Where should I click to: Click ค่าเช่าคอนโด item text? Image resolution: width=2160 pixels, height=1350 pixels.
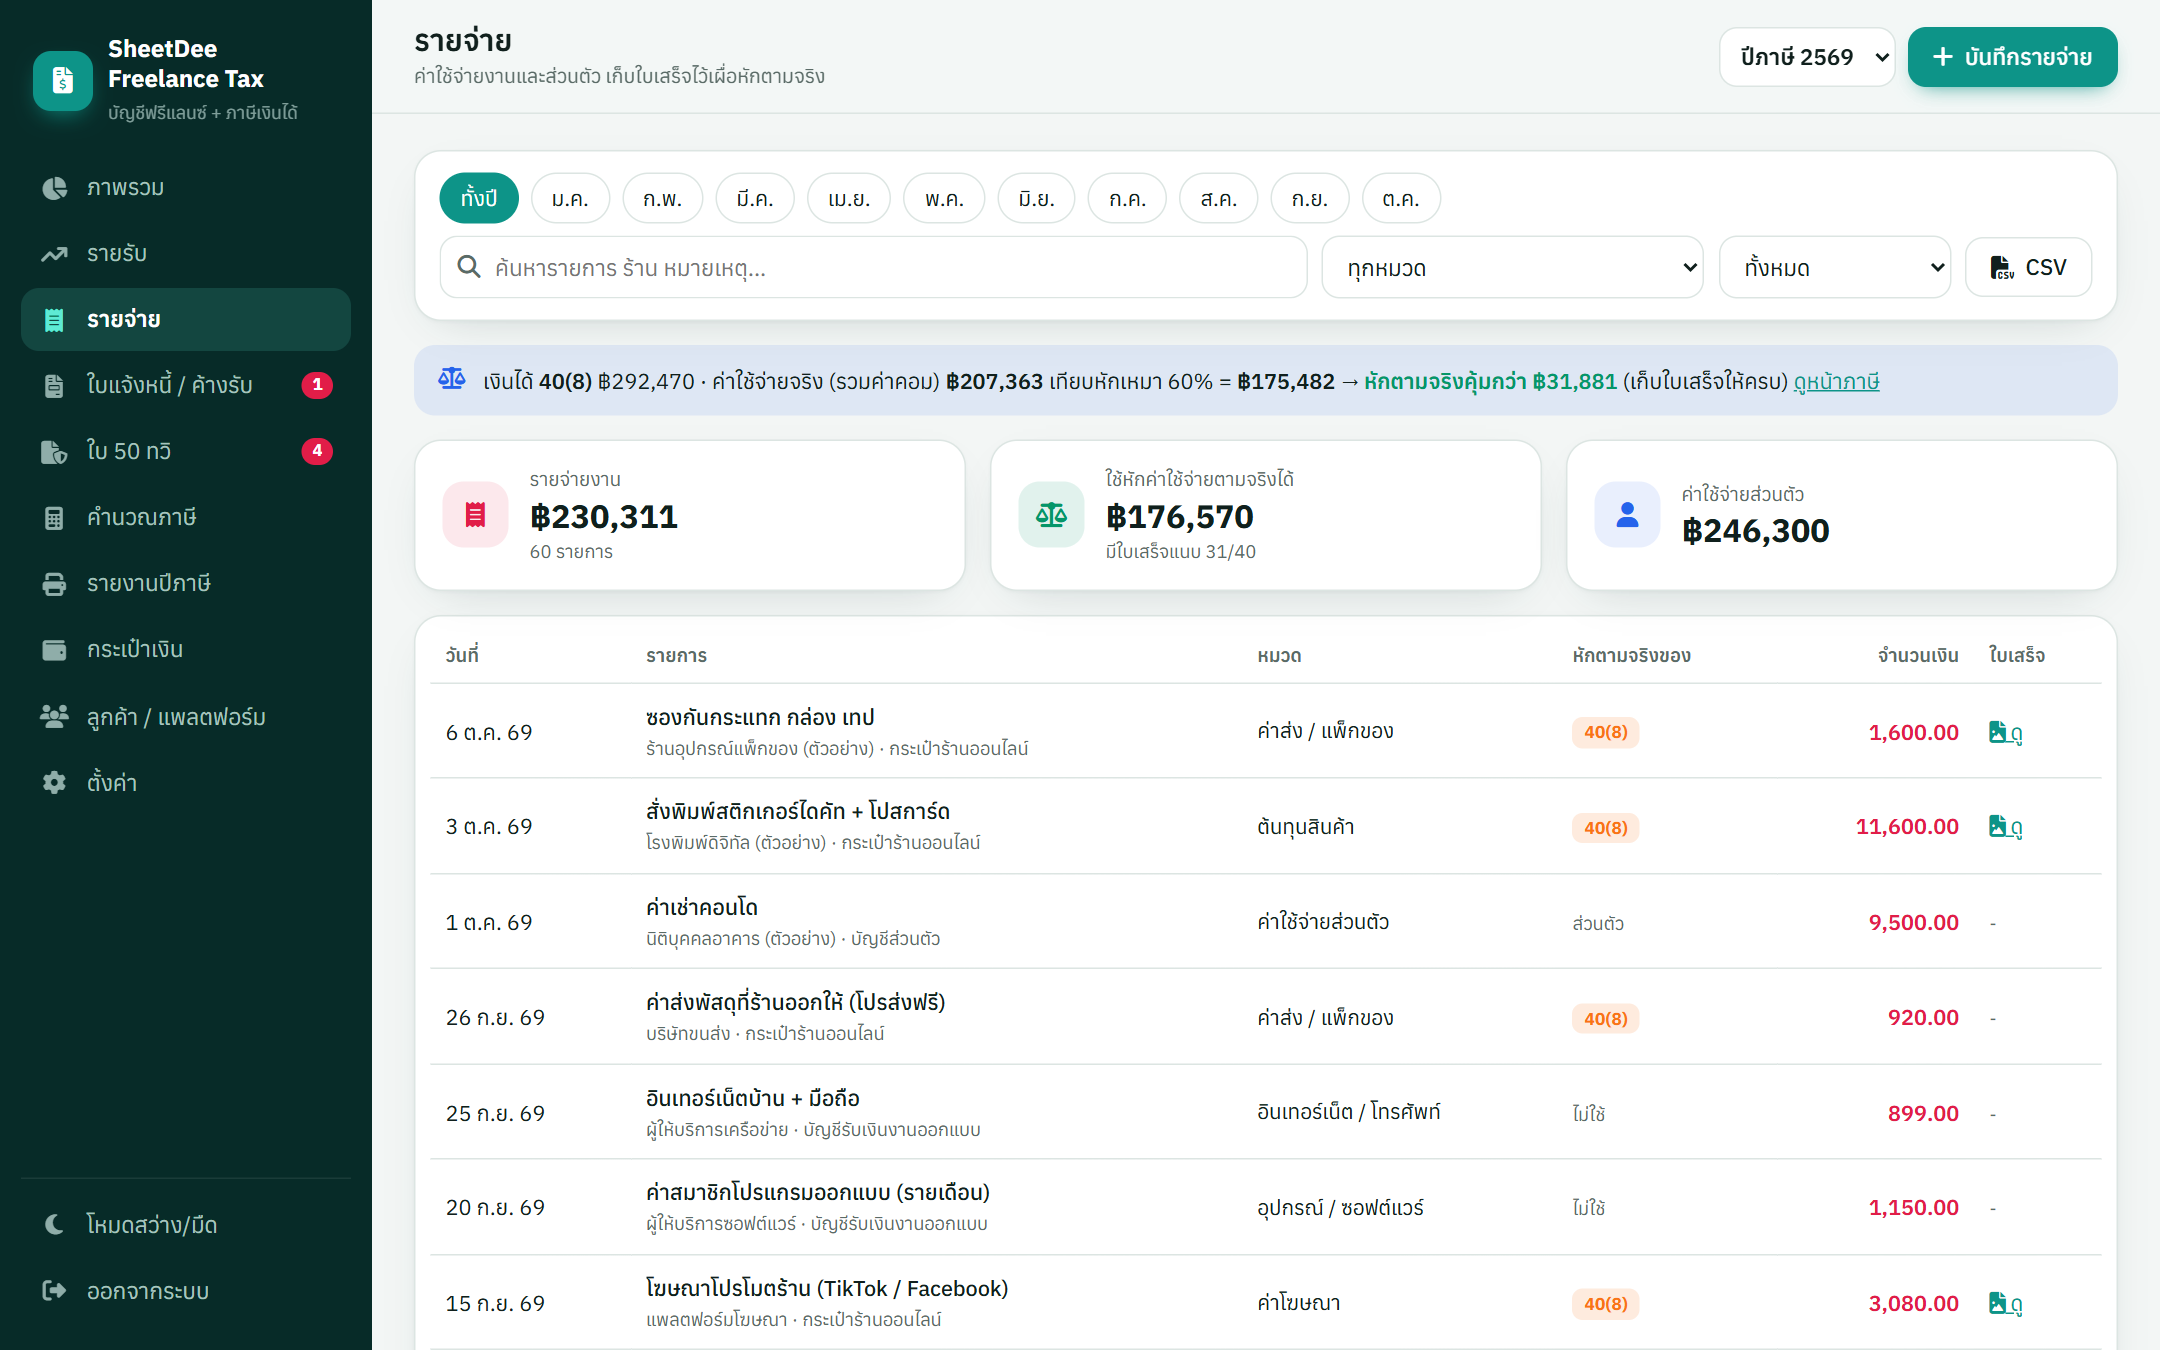click(x=702, y=907)
